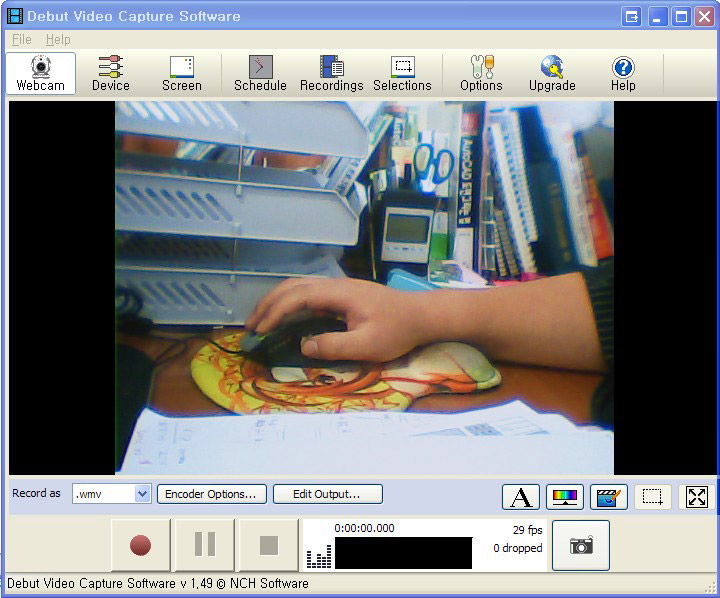Open the Options settings
Viewport: 720px width, 598px height.
point(481,73)
